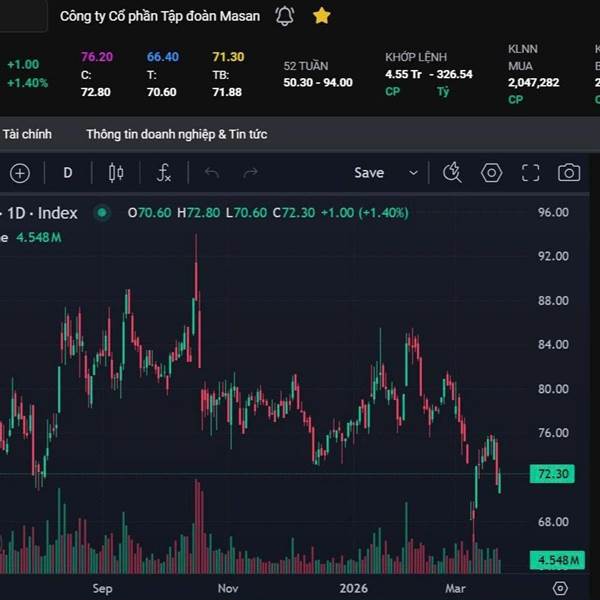
Task: Open the indicators fx menu
Action: coord(164,173)
